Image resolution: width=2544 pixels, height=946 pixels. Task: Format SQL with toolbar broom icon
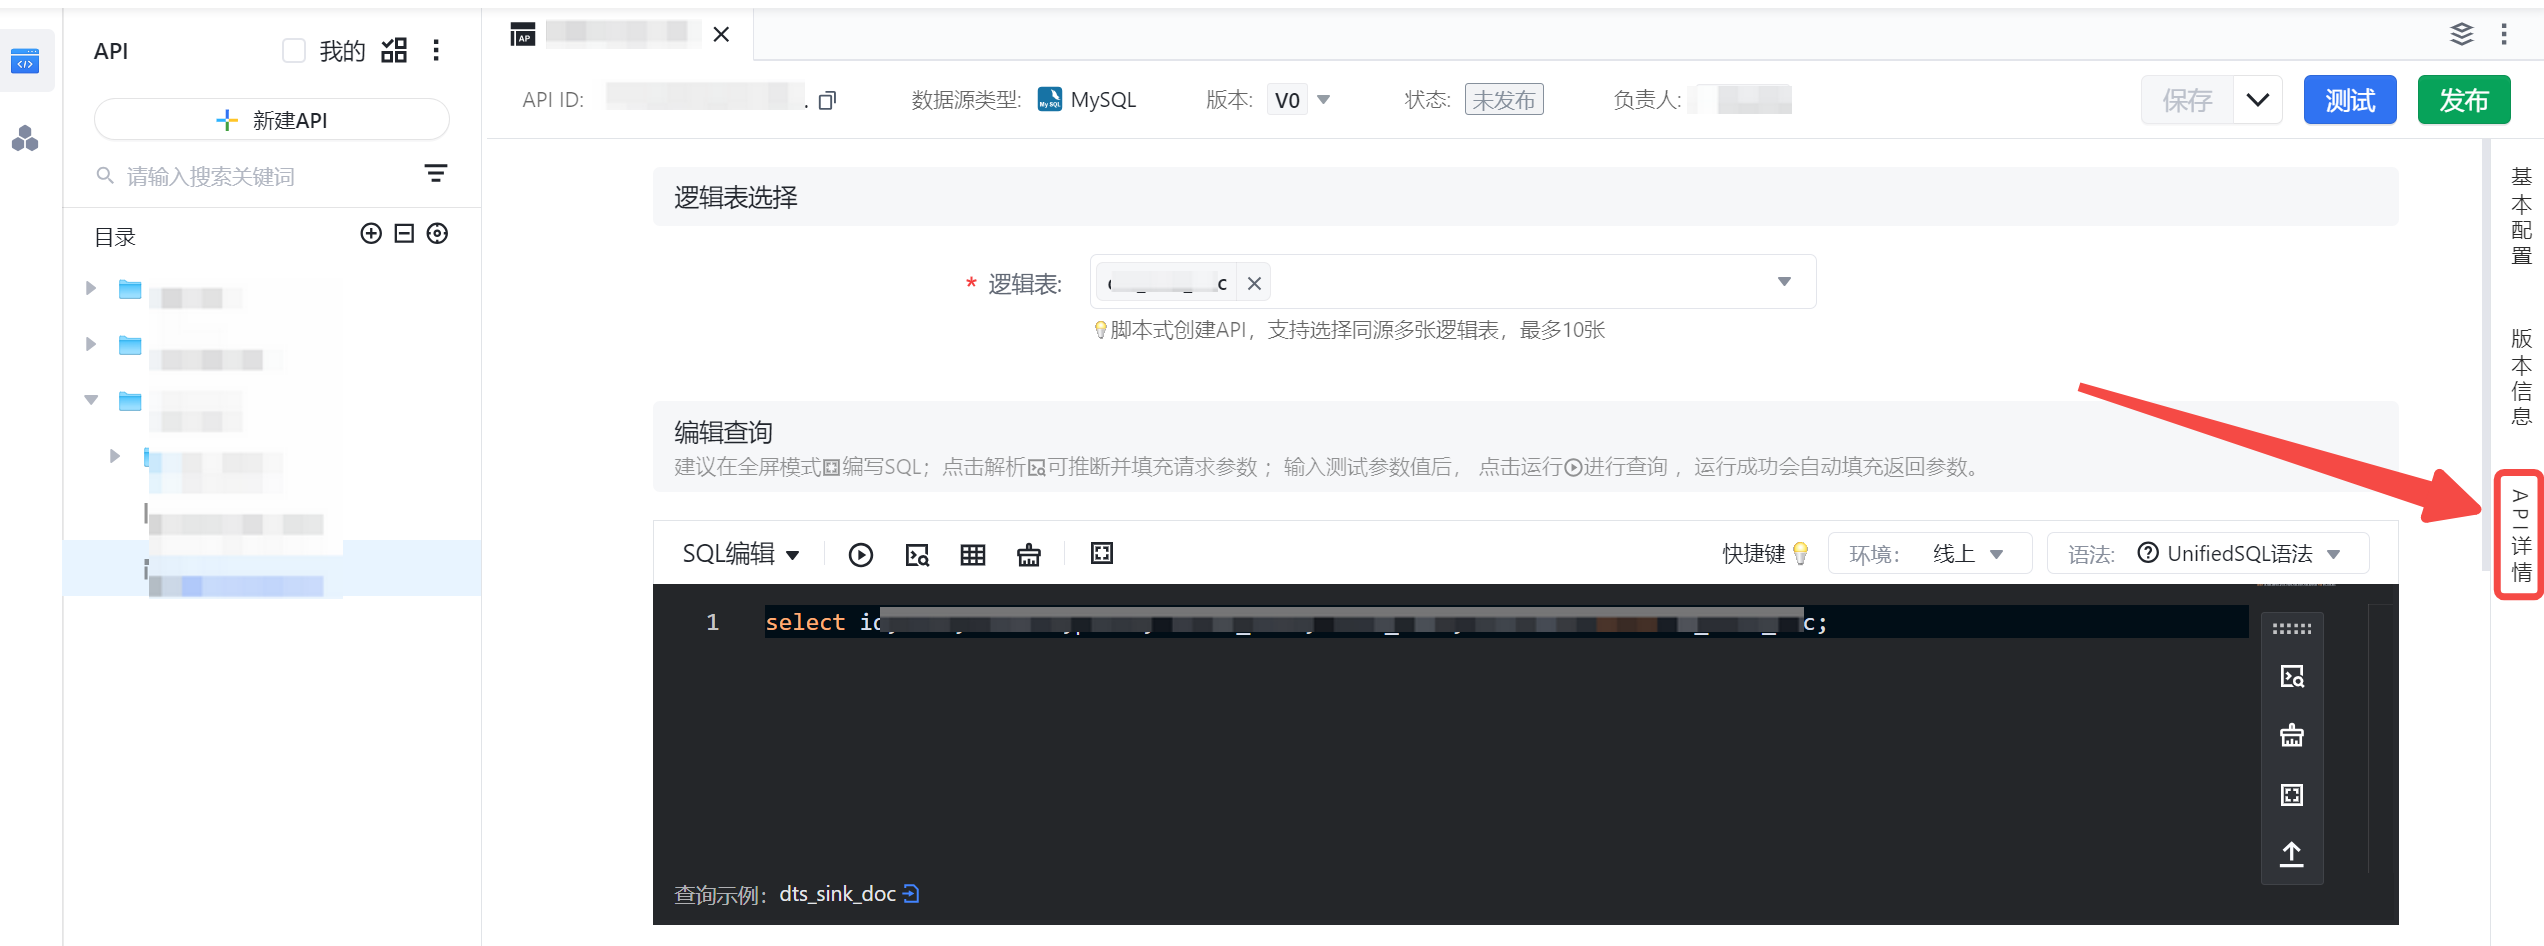tap(1029, 555)
